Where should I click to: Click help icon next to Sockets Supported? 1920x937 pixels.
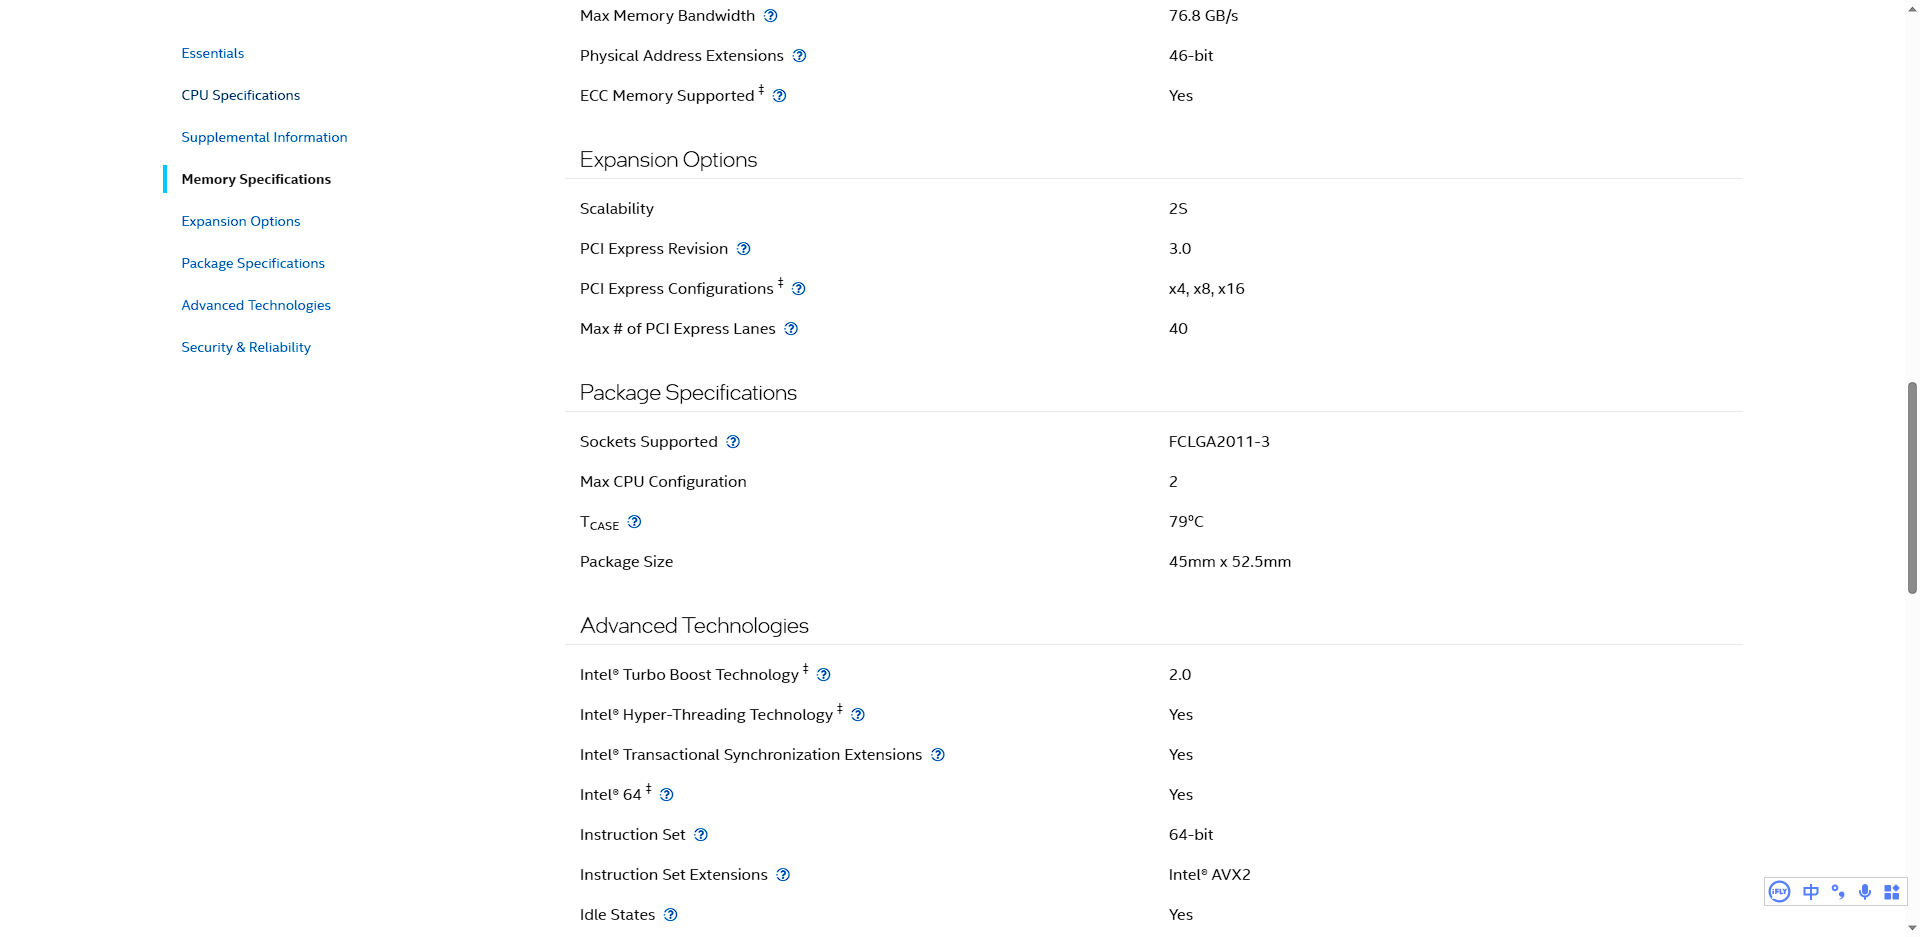[733, 442]
